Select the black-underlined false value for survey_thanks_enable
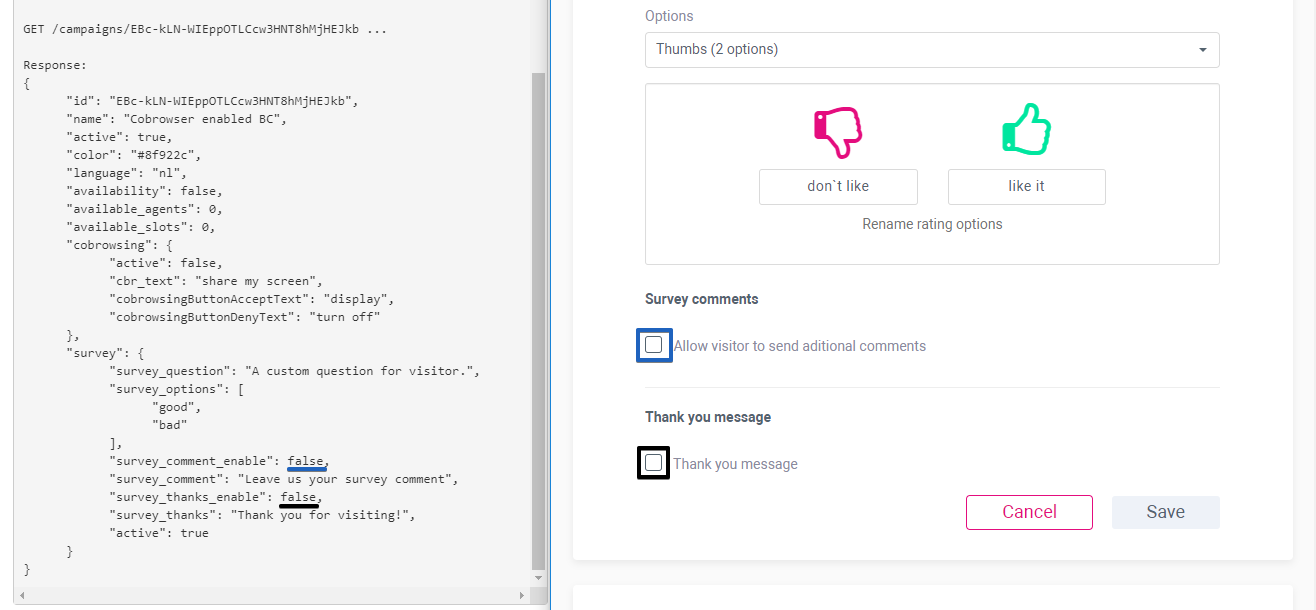 [298, 496]
